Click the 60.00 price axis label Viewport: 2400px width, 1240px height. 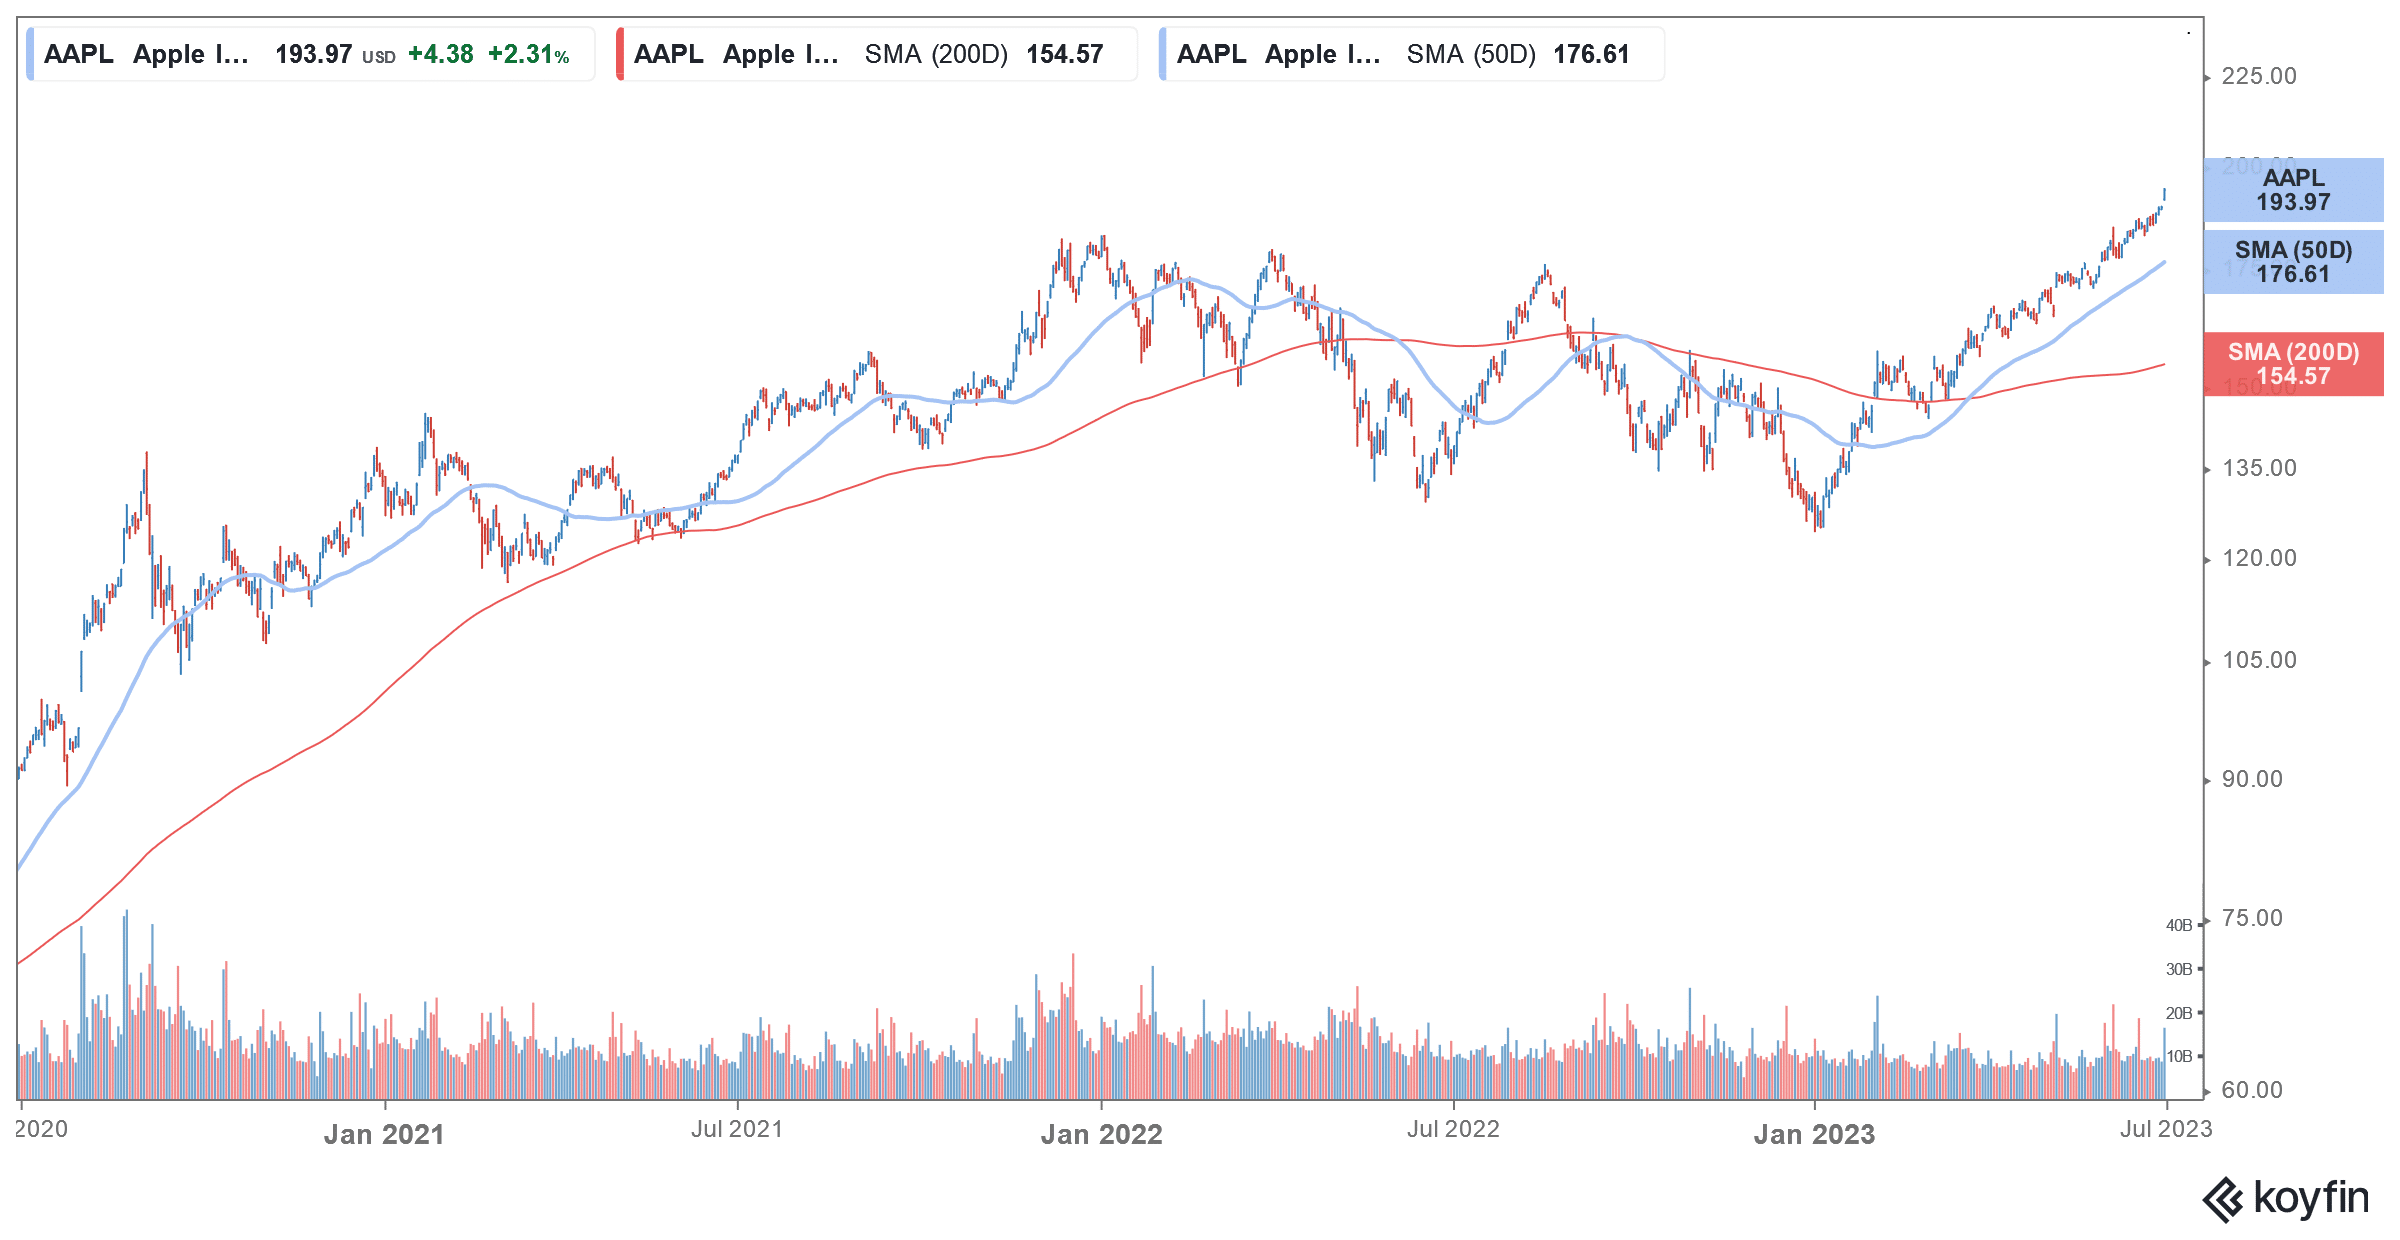[2252, 1090]
